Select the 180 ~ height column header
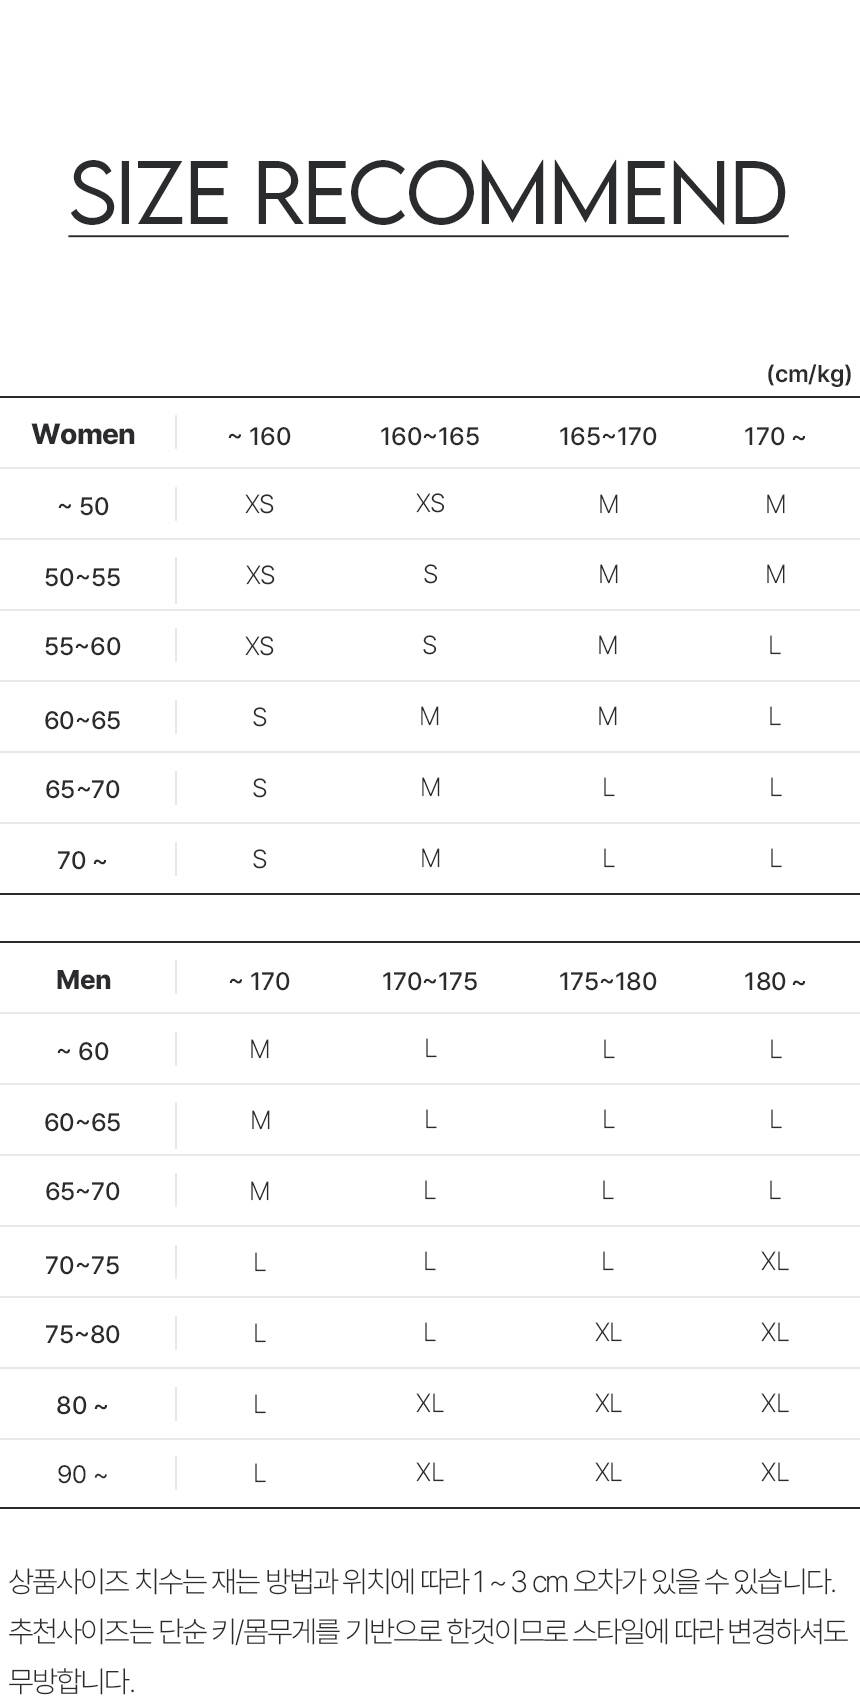The height and width of the screenshot is (1701, 860). 774,981
